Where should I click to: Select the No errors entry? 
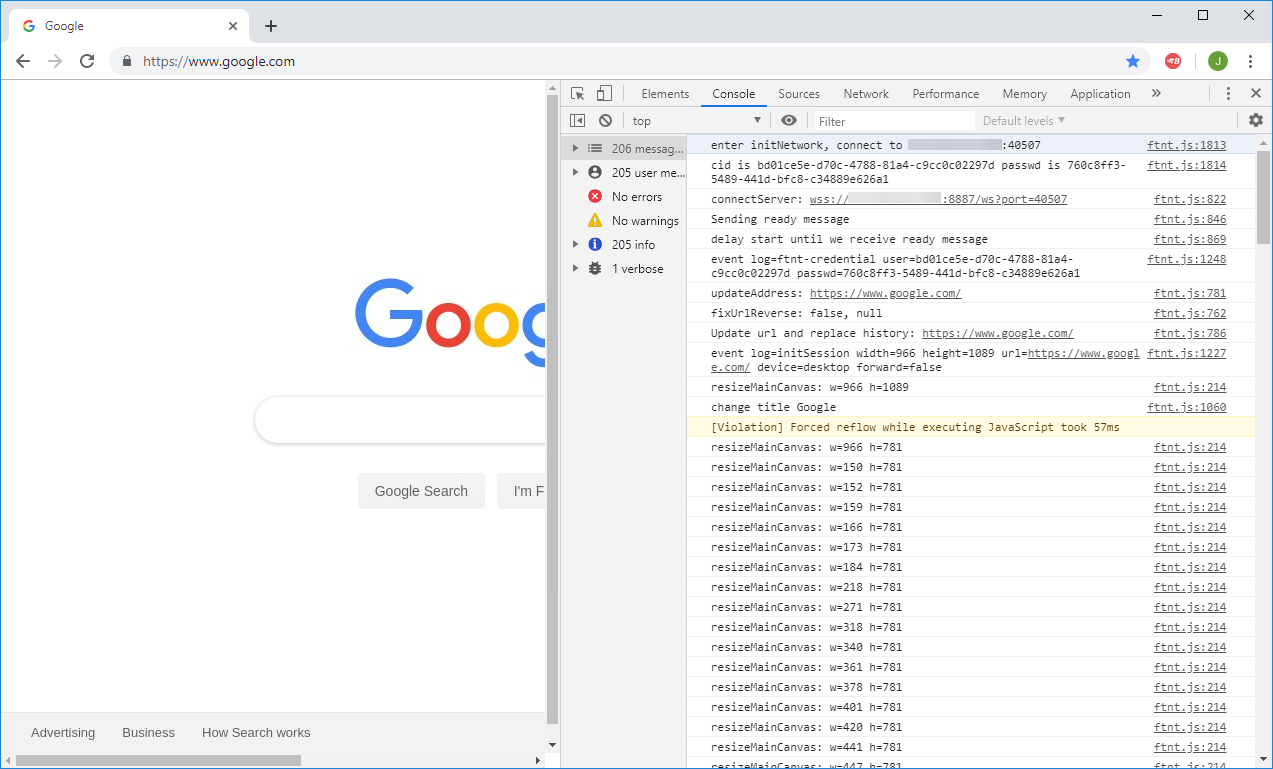pos(639,197)
